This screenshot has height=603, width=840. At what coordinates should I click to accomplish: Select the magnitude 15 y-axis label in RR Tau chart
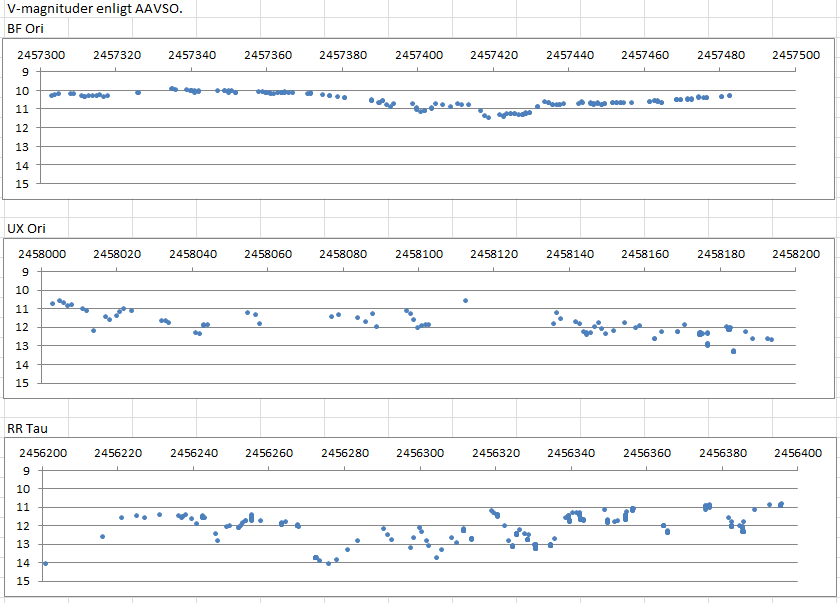23,581
